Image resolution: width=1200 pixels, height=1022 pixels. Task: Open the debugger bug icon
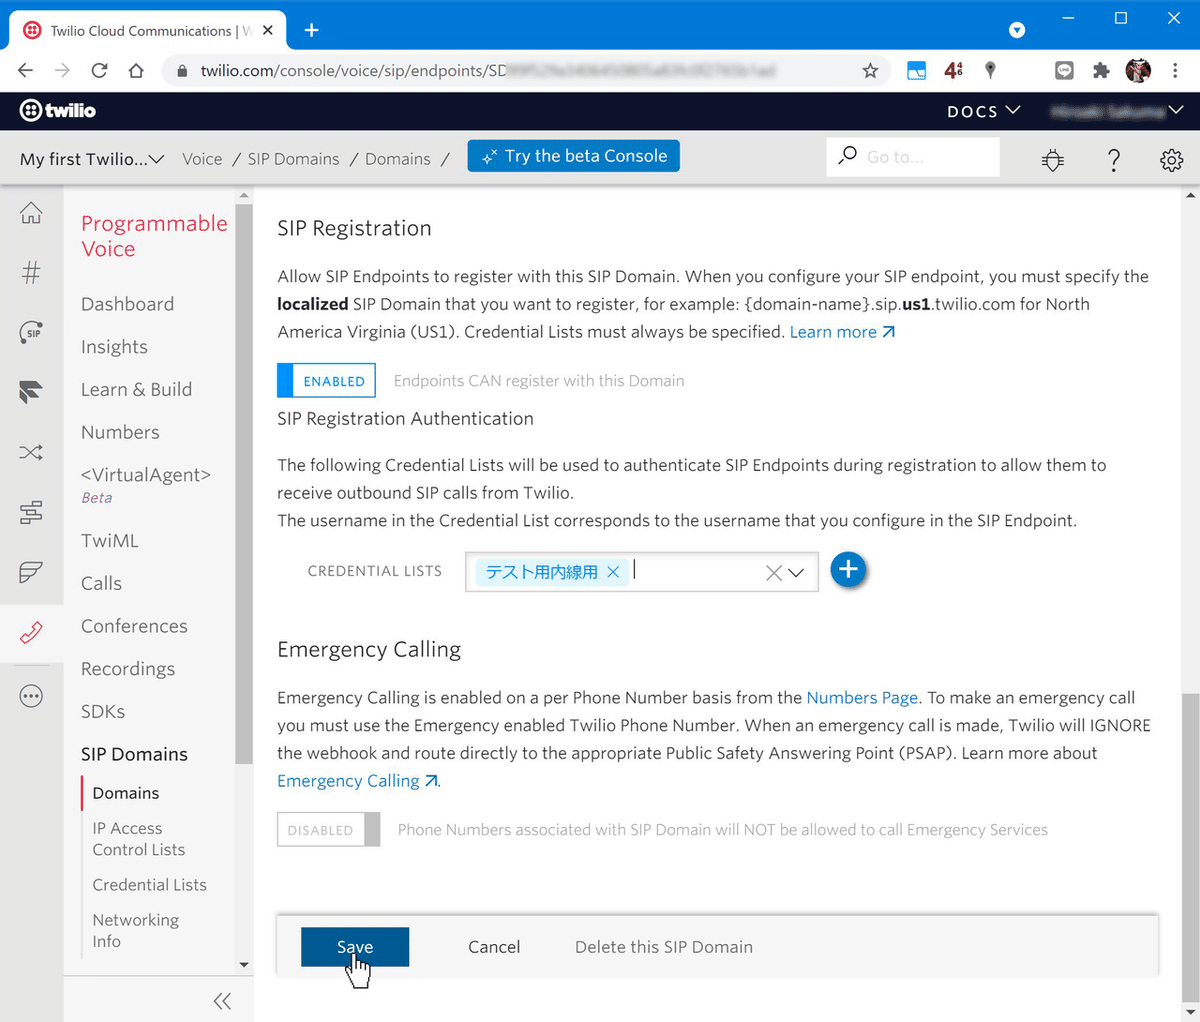[x=1053, y=159]
